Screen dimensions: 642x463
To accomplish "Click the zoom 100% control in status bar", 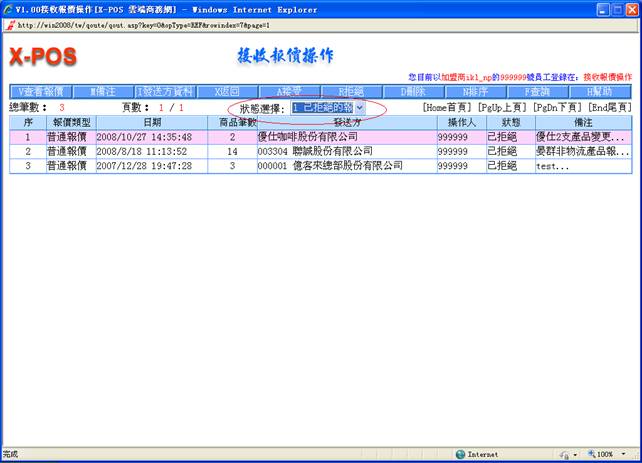I will pos(604,453).
